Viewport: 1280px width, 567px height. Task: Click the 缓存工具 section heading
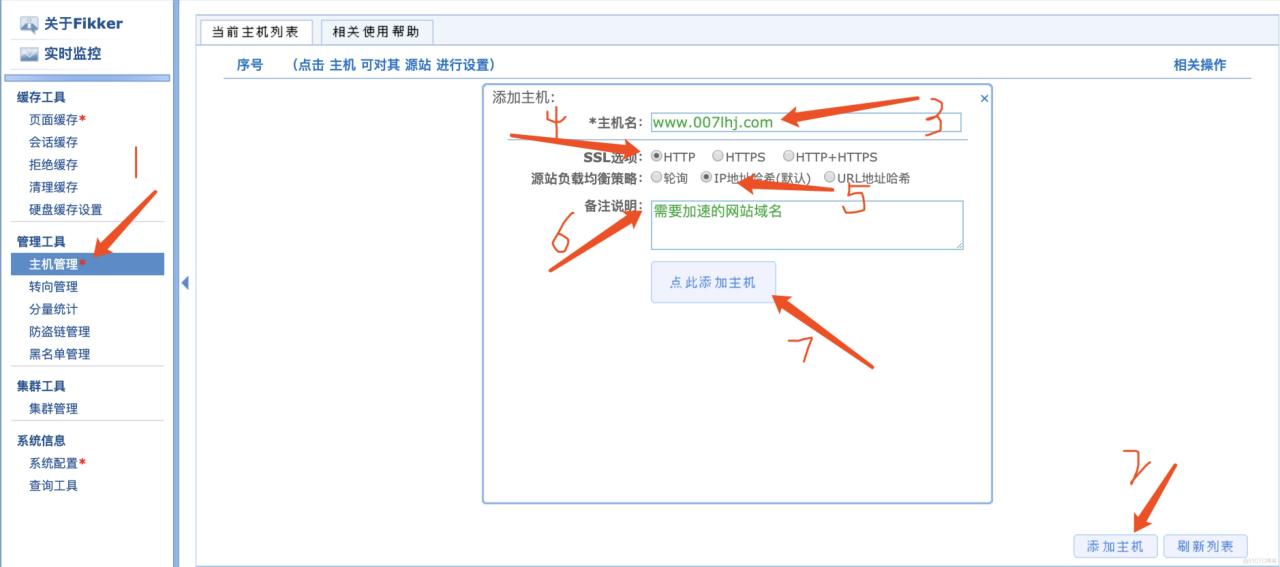(x=41, y=97)
